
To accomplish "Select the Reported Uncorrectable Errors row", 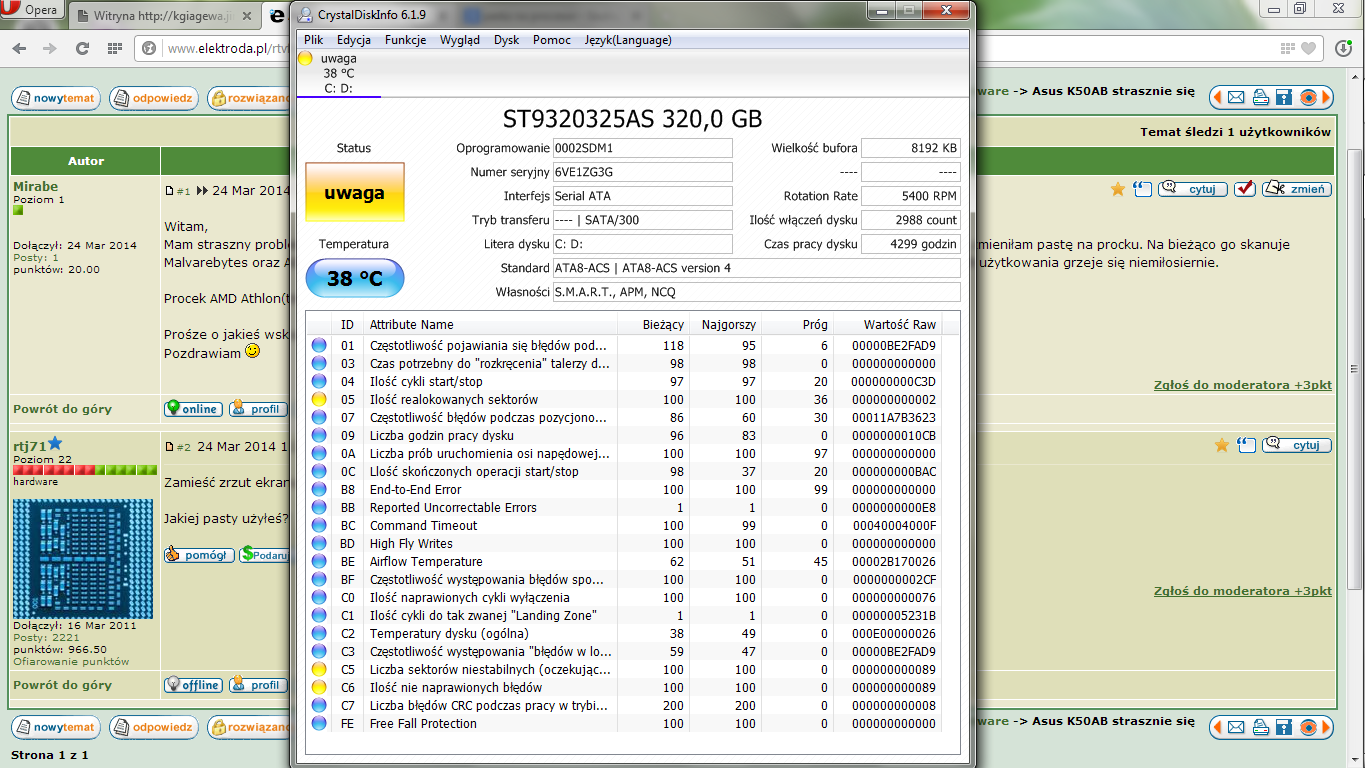I will click(624, 507).
